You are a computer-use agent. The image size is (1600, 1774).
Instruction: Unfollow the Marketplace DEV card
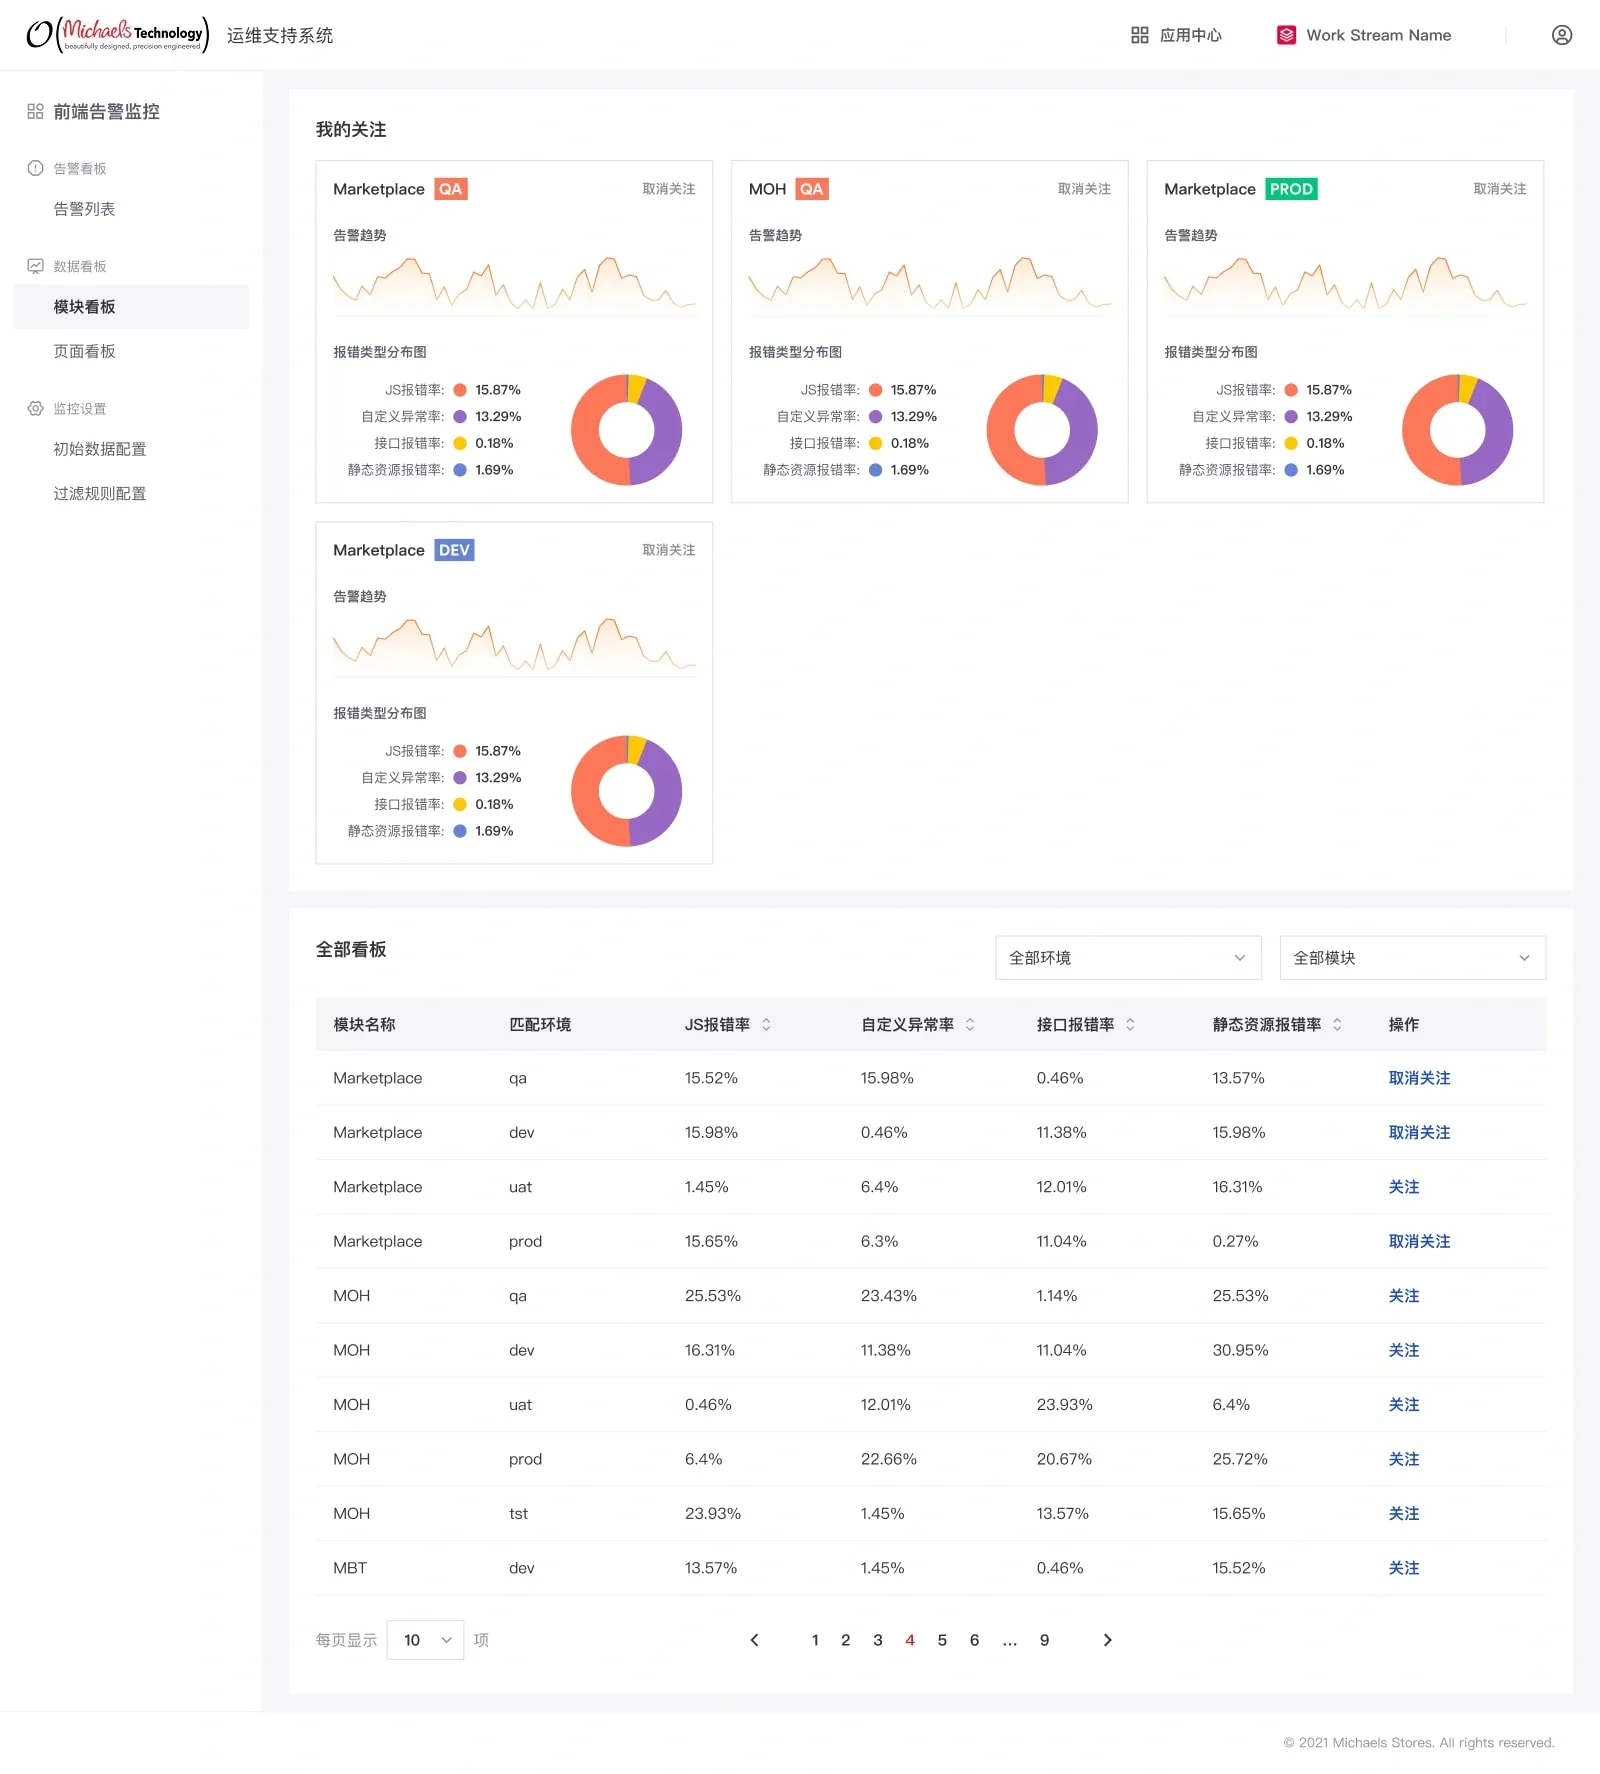[x=669, y=550]
